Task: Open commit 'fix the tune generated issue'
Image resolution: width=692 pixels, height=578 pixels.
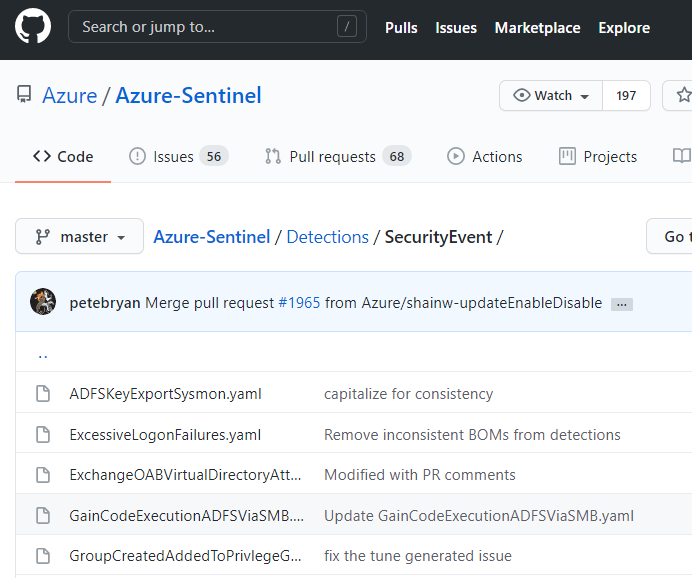Action: [418, 556]
